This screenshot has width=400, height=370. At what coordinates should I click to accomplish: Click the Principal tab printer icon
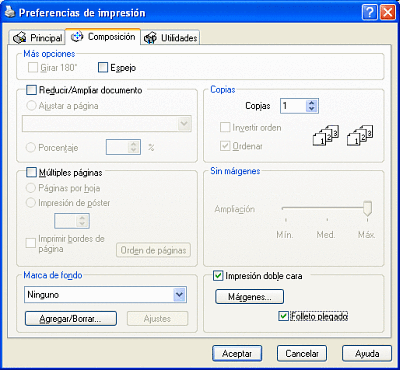tap(19, 38)
